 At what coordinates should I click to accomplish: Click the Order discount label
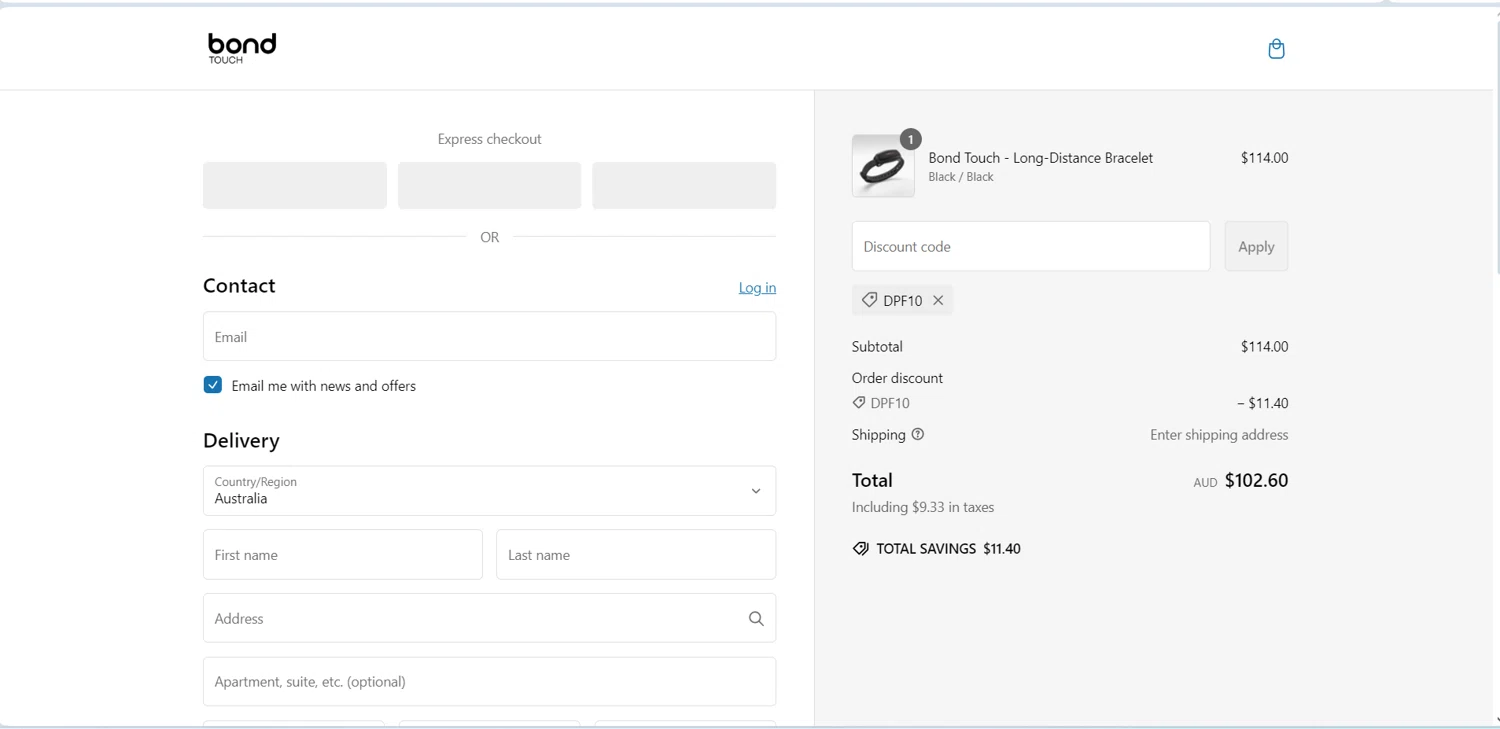pyautogui.click(x=897, y=378)
